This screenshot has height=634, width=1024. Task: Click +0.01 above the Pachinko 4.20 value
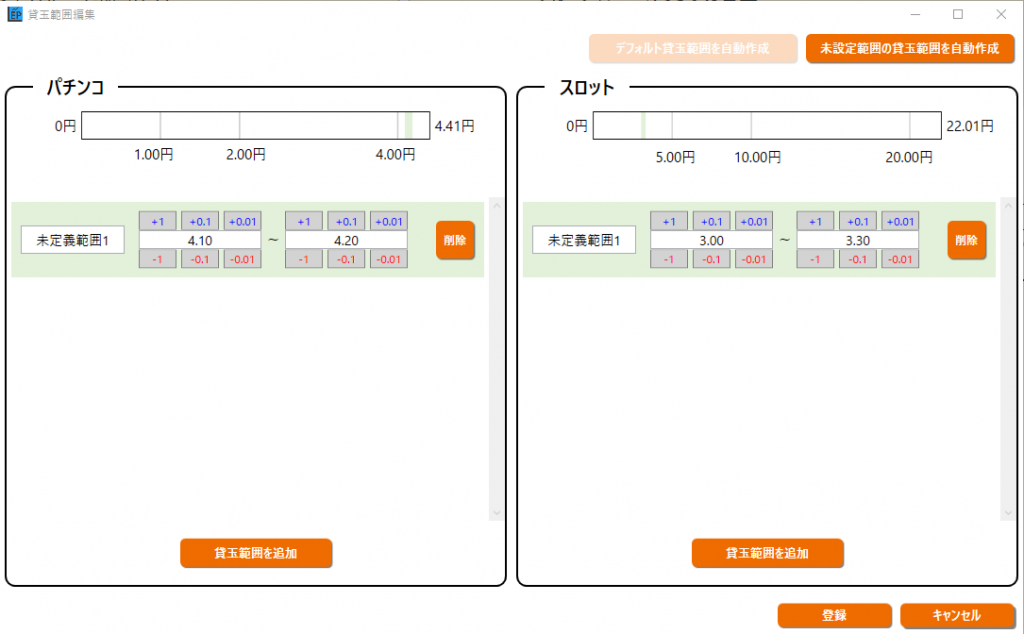(x=389, y=221)
